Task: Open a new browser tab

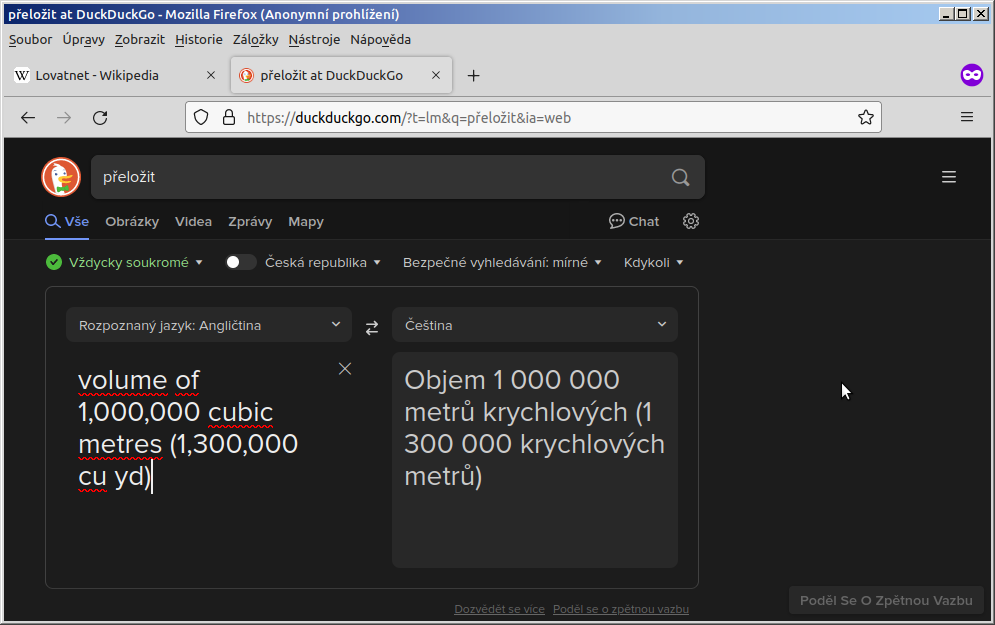Action: pos(474,75)
